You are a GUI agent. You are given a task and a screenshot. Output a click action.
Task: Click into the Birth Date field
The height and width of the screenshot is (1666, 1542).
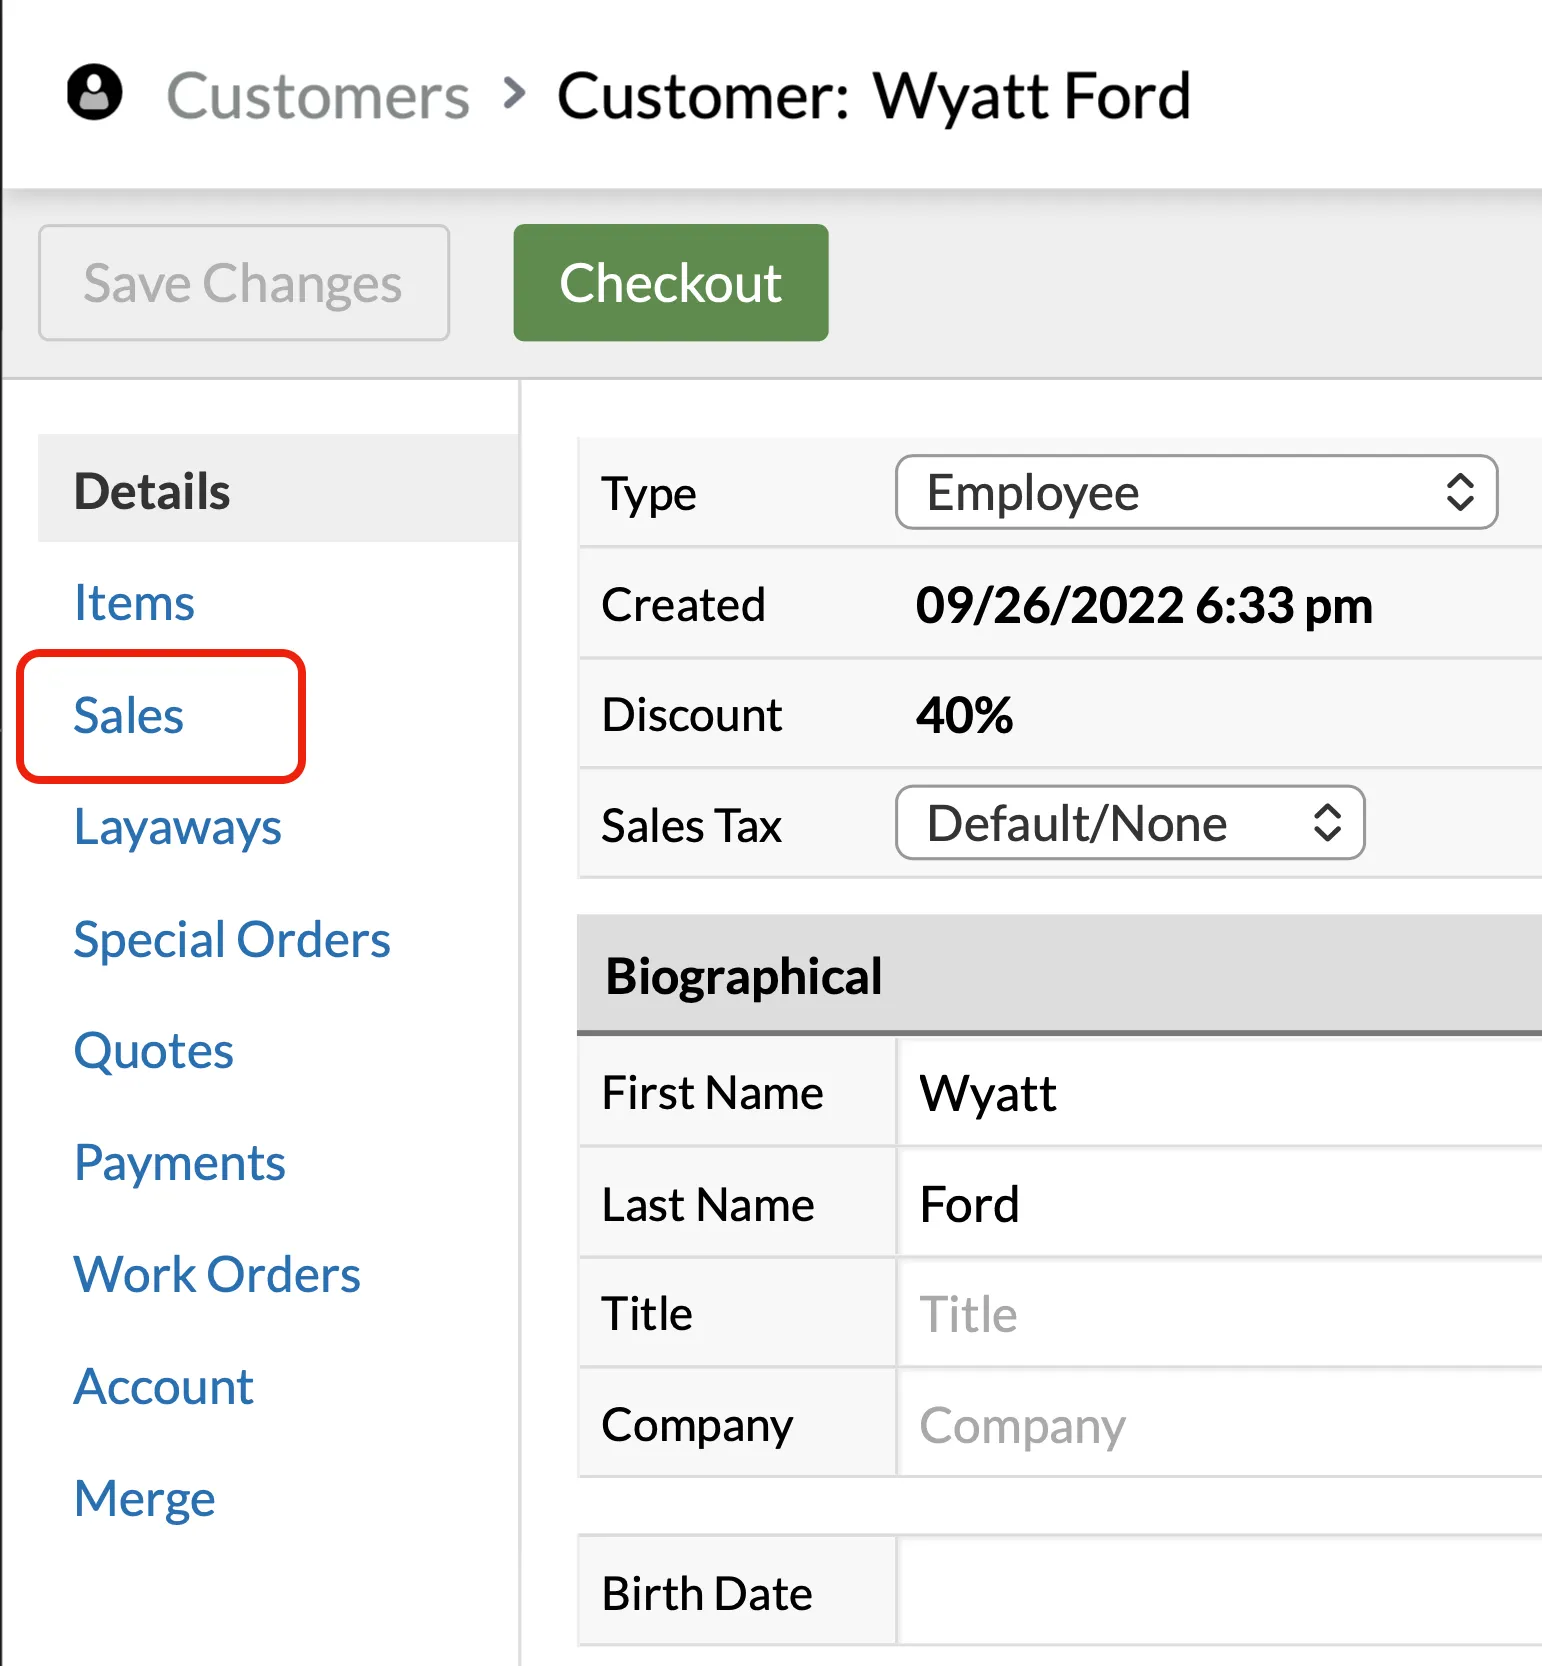(1220, 1592)
